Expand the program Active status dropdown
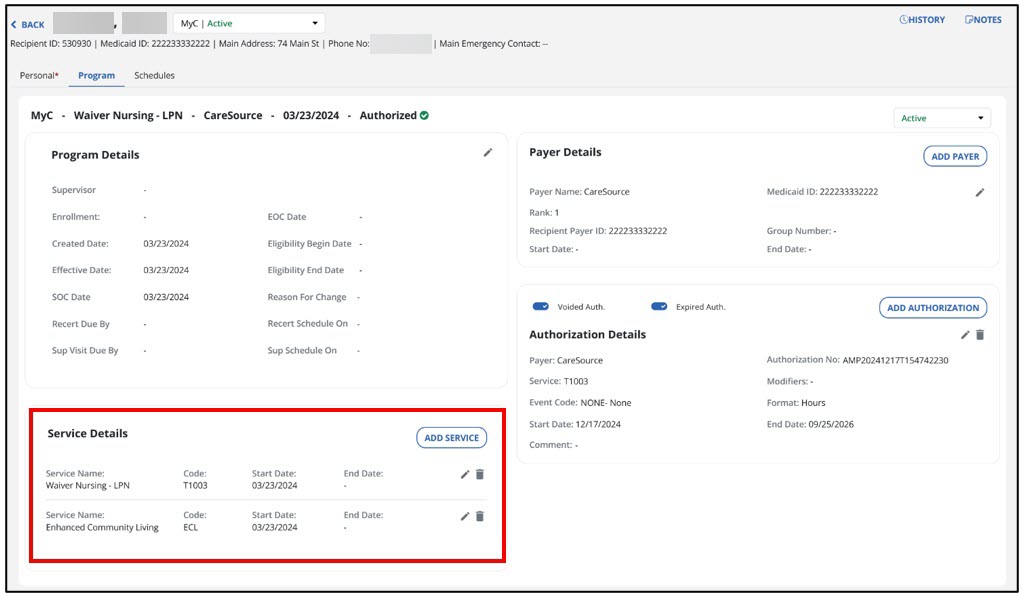 [941, 118]
